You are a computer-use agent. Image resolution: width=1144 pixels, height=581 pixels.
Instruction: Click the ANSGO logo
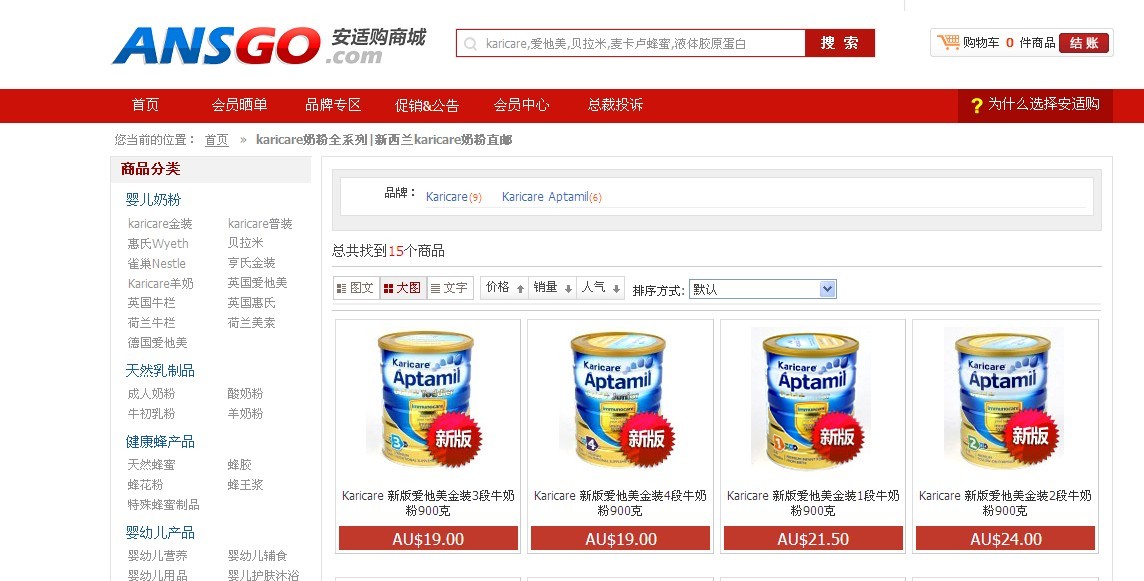pyautogui.click(x=268, y=46)
